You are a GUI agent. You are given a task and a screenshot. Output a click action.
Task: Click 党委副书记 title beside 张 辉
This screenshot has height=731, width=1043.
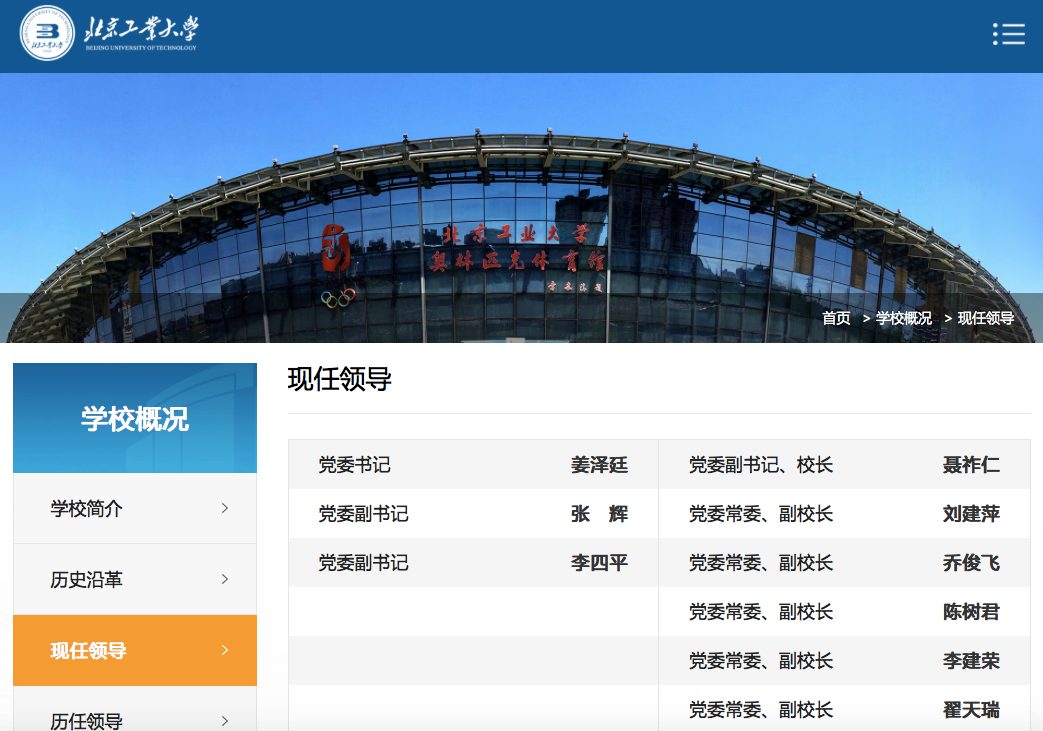363,514
